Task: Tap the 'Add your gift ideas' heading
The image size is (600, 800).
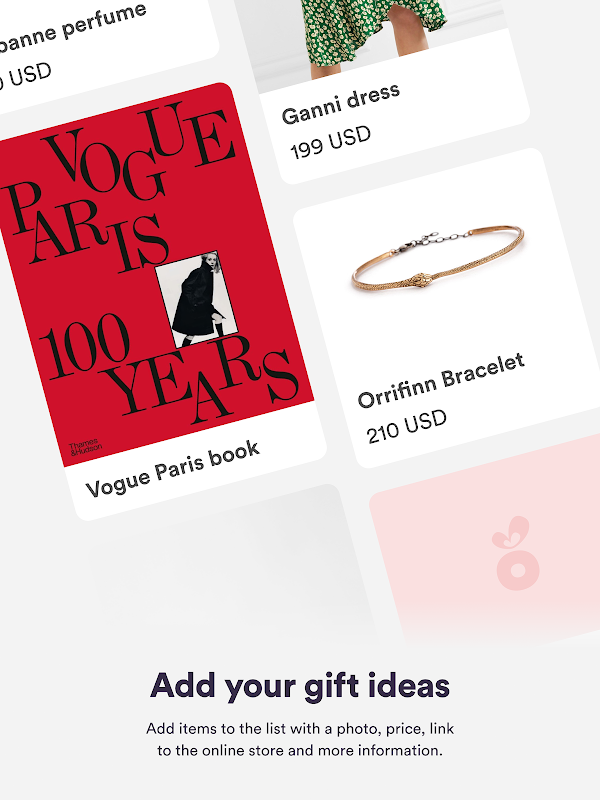Action: point(300,686)
